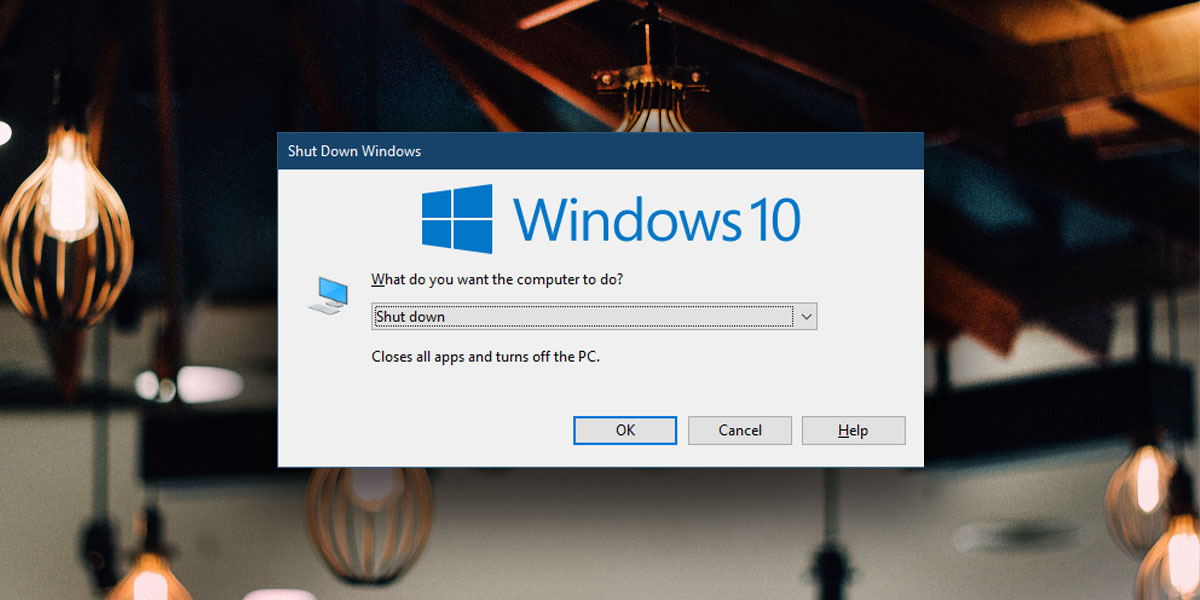The height and width of the screenshot is (600, 1200).
Task: Select the 'Shut down' combo box field
Action: 594,317
